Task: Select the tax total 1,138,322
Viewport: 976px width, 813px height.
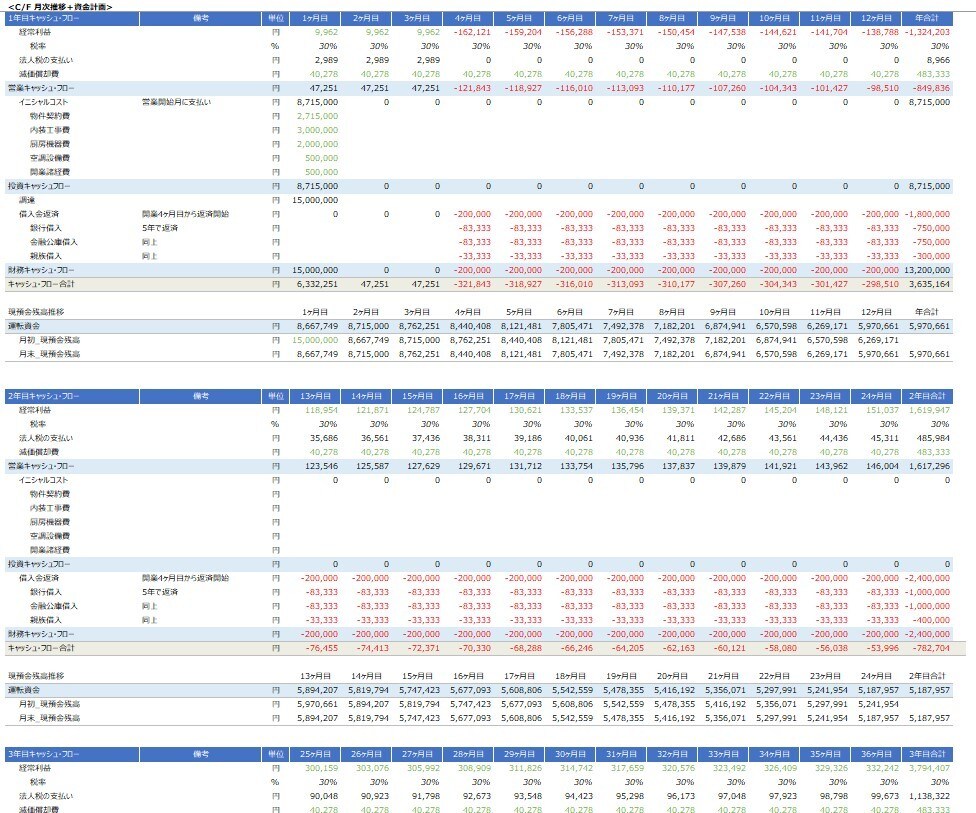Action: coord(929,797)
